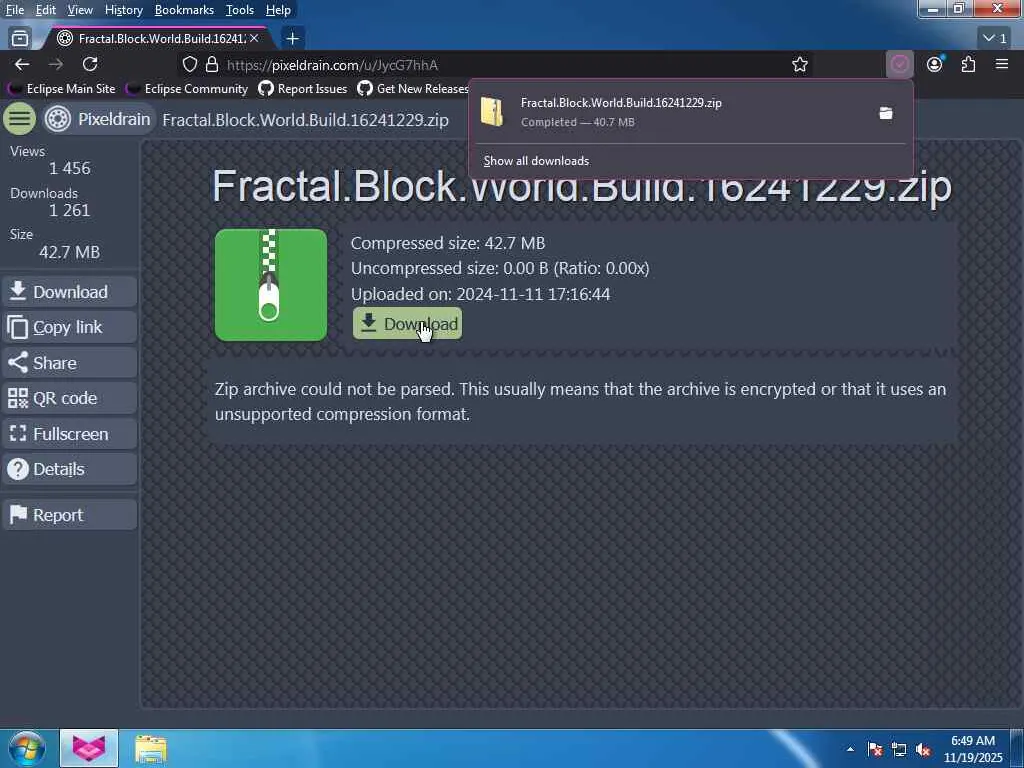
Task: Report this file button
Action: [x=70, y=515]
